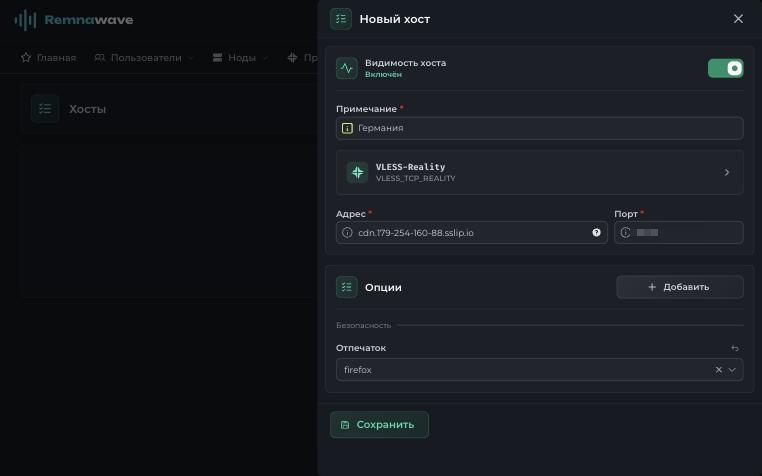Click the Примечание input field

(x=539, y=128)
